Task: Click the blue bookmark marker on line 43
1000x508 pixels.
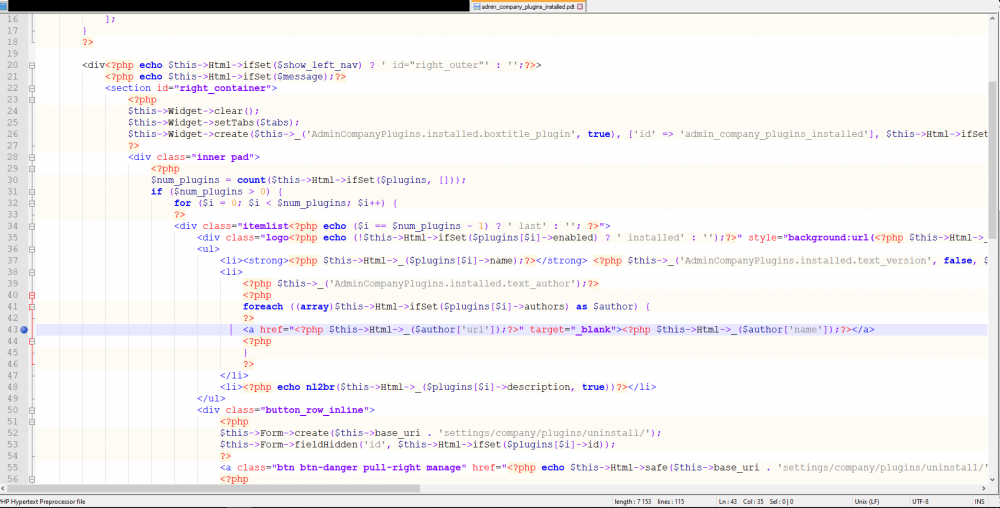Action: point(24,330)
